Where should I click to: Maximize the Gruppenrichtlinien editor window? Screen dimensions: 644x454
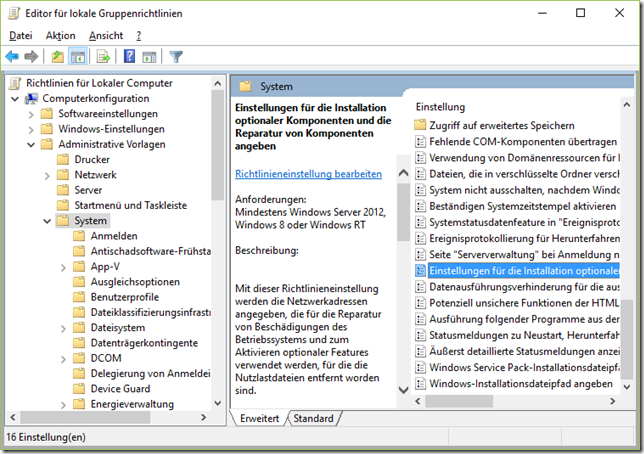[x=580, y=13]
